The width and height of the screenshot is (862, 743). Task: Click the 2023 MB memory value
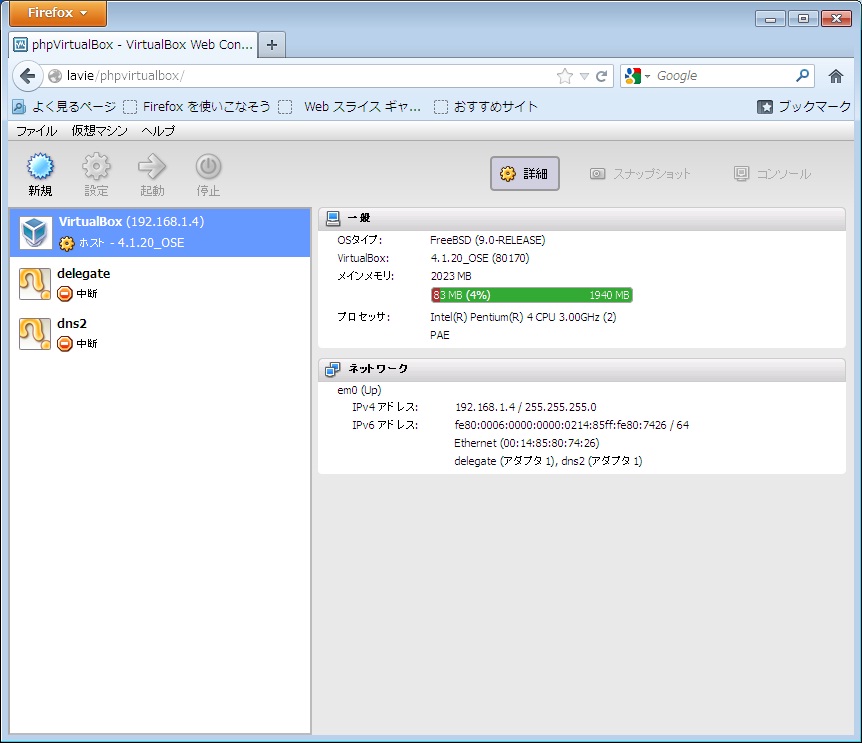451,276
